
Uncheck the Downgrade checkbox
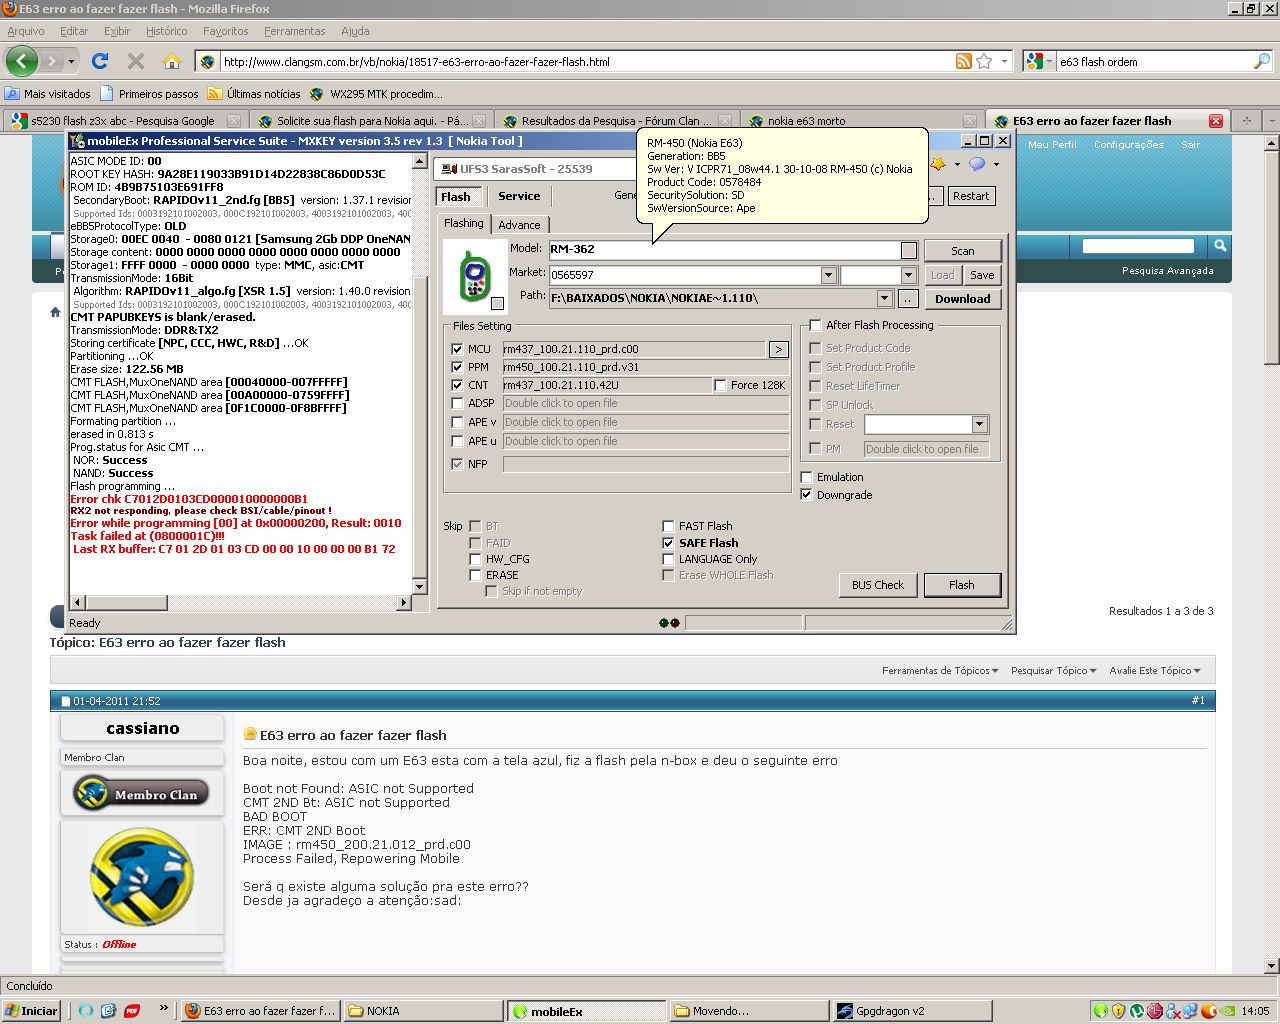tap(806, 495)
